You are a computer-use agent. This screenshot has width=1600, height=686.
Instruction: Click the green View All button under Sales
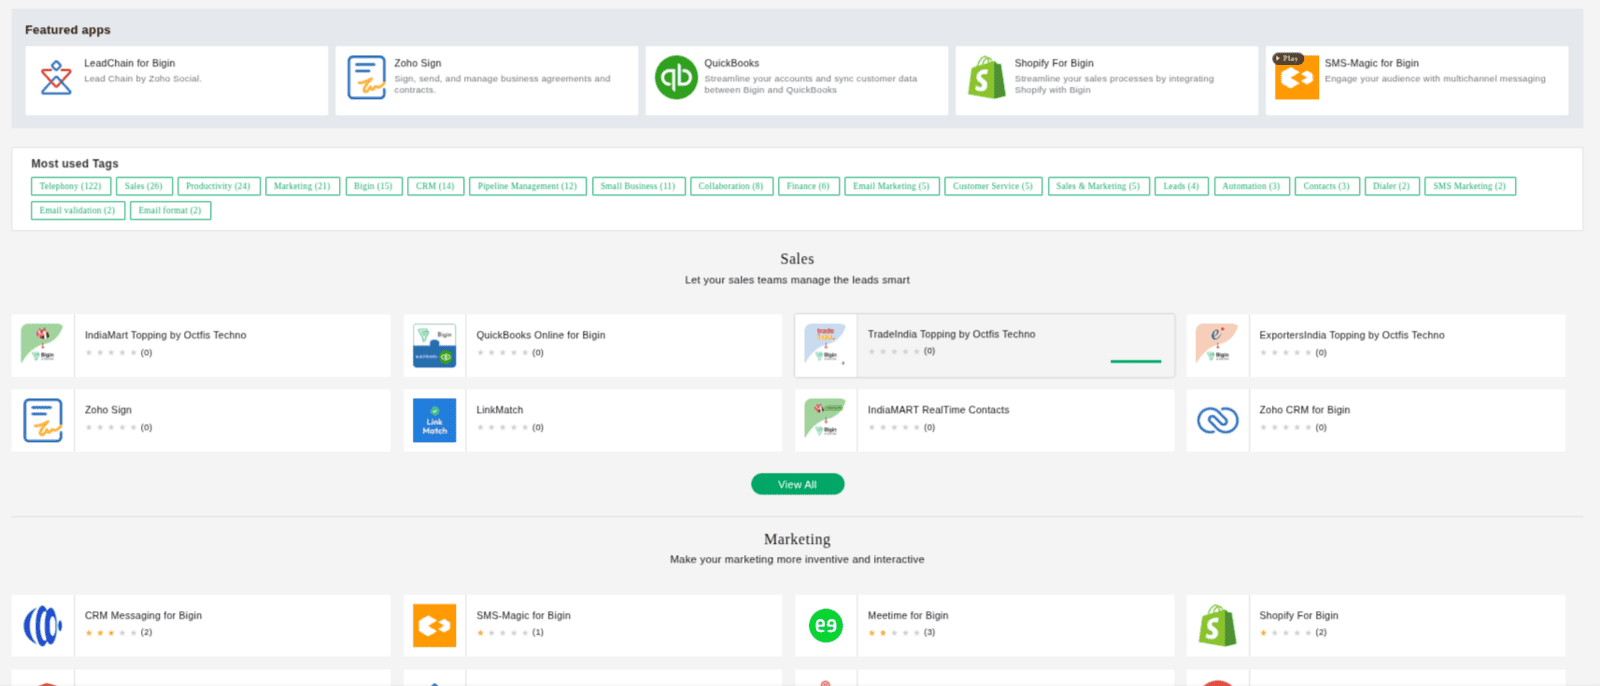tap(798, 484)
